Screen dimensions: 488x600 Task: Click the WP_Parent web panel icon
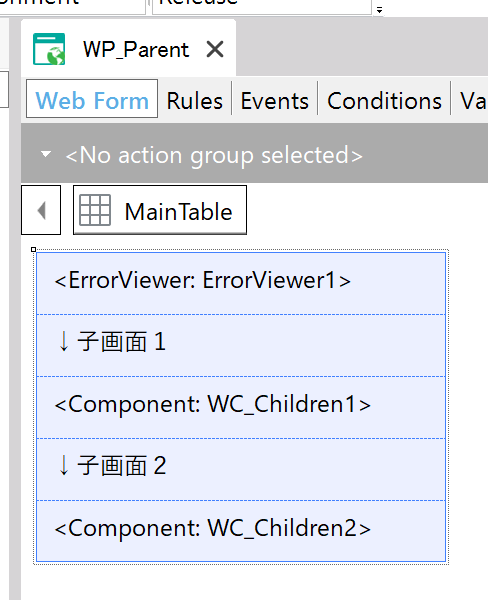coord(49,49)
